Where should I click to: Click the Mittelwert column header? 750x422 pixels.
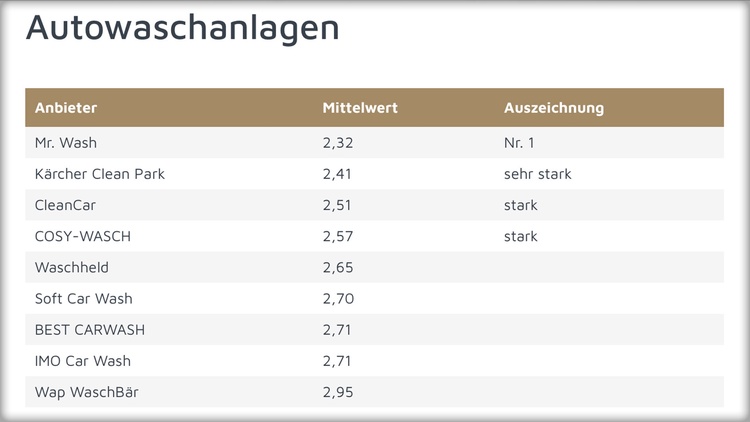pyautogui.click(x=360, y=108)
